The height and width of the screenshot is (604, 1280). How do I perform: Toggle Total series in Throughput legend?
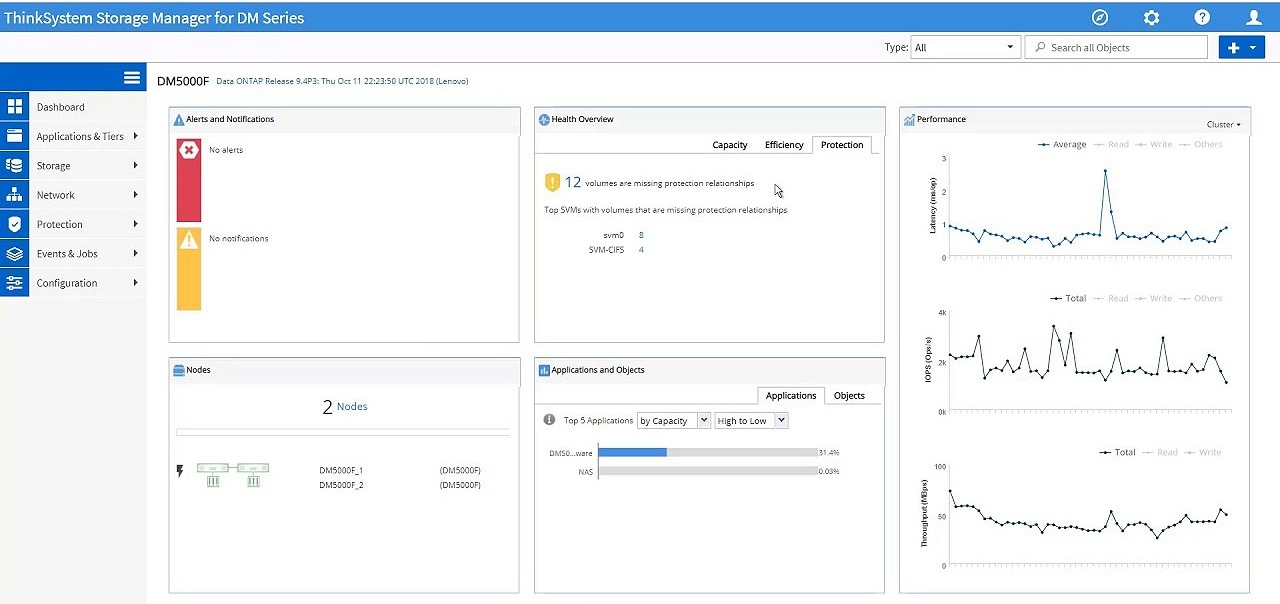(x=1117, y=452)
